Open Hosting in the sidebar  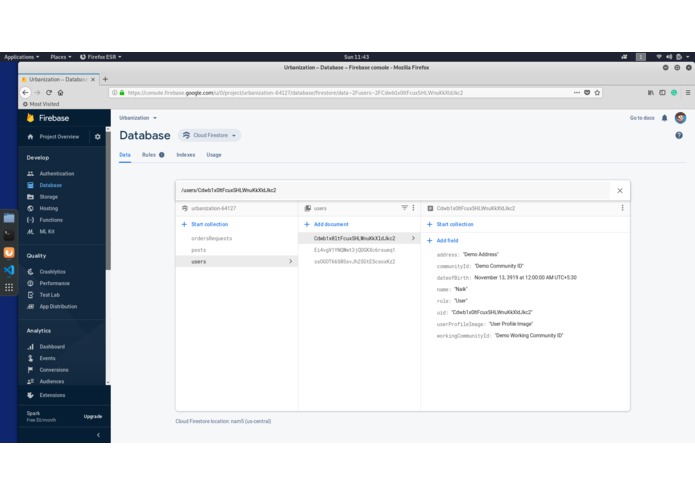[x=48, y=208]
